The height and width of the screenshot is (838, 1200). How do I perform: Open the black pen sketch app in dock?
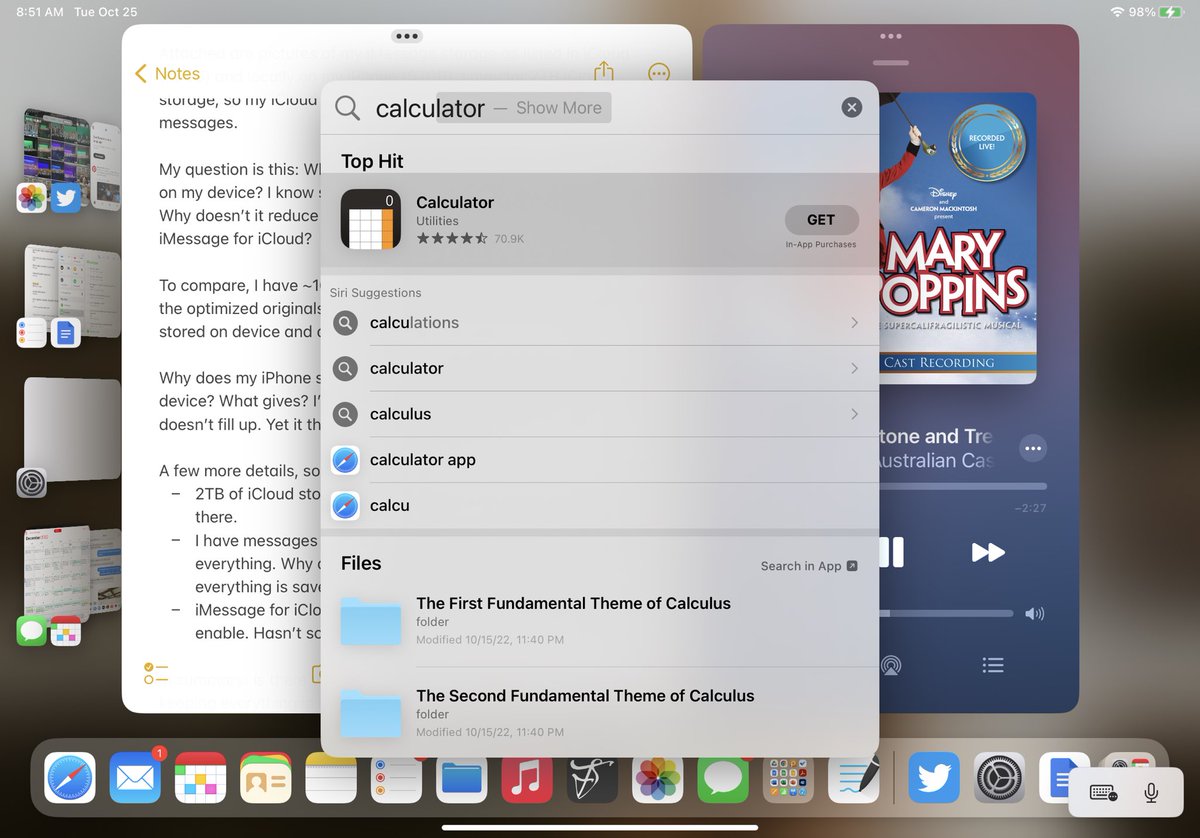[593, 778]
